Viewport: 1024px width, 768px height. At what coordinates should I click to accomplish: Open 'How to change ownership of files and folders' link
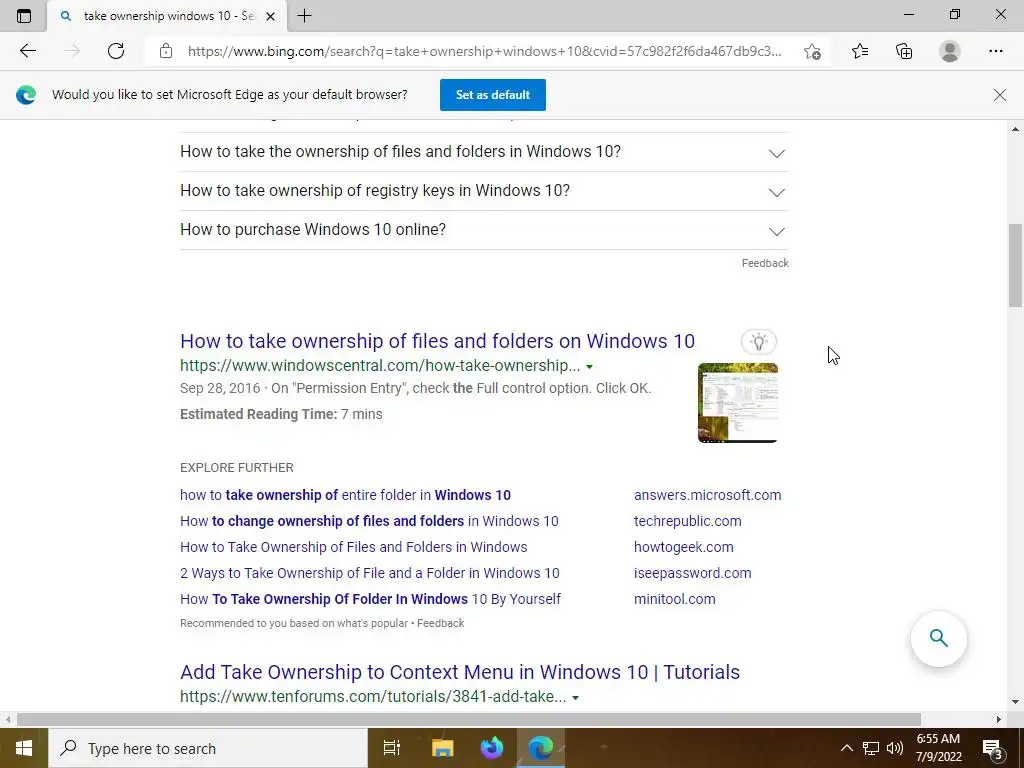(369, 521)
